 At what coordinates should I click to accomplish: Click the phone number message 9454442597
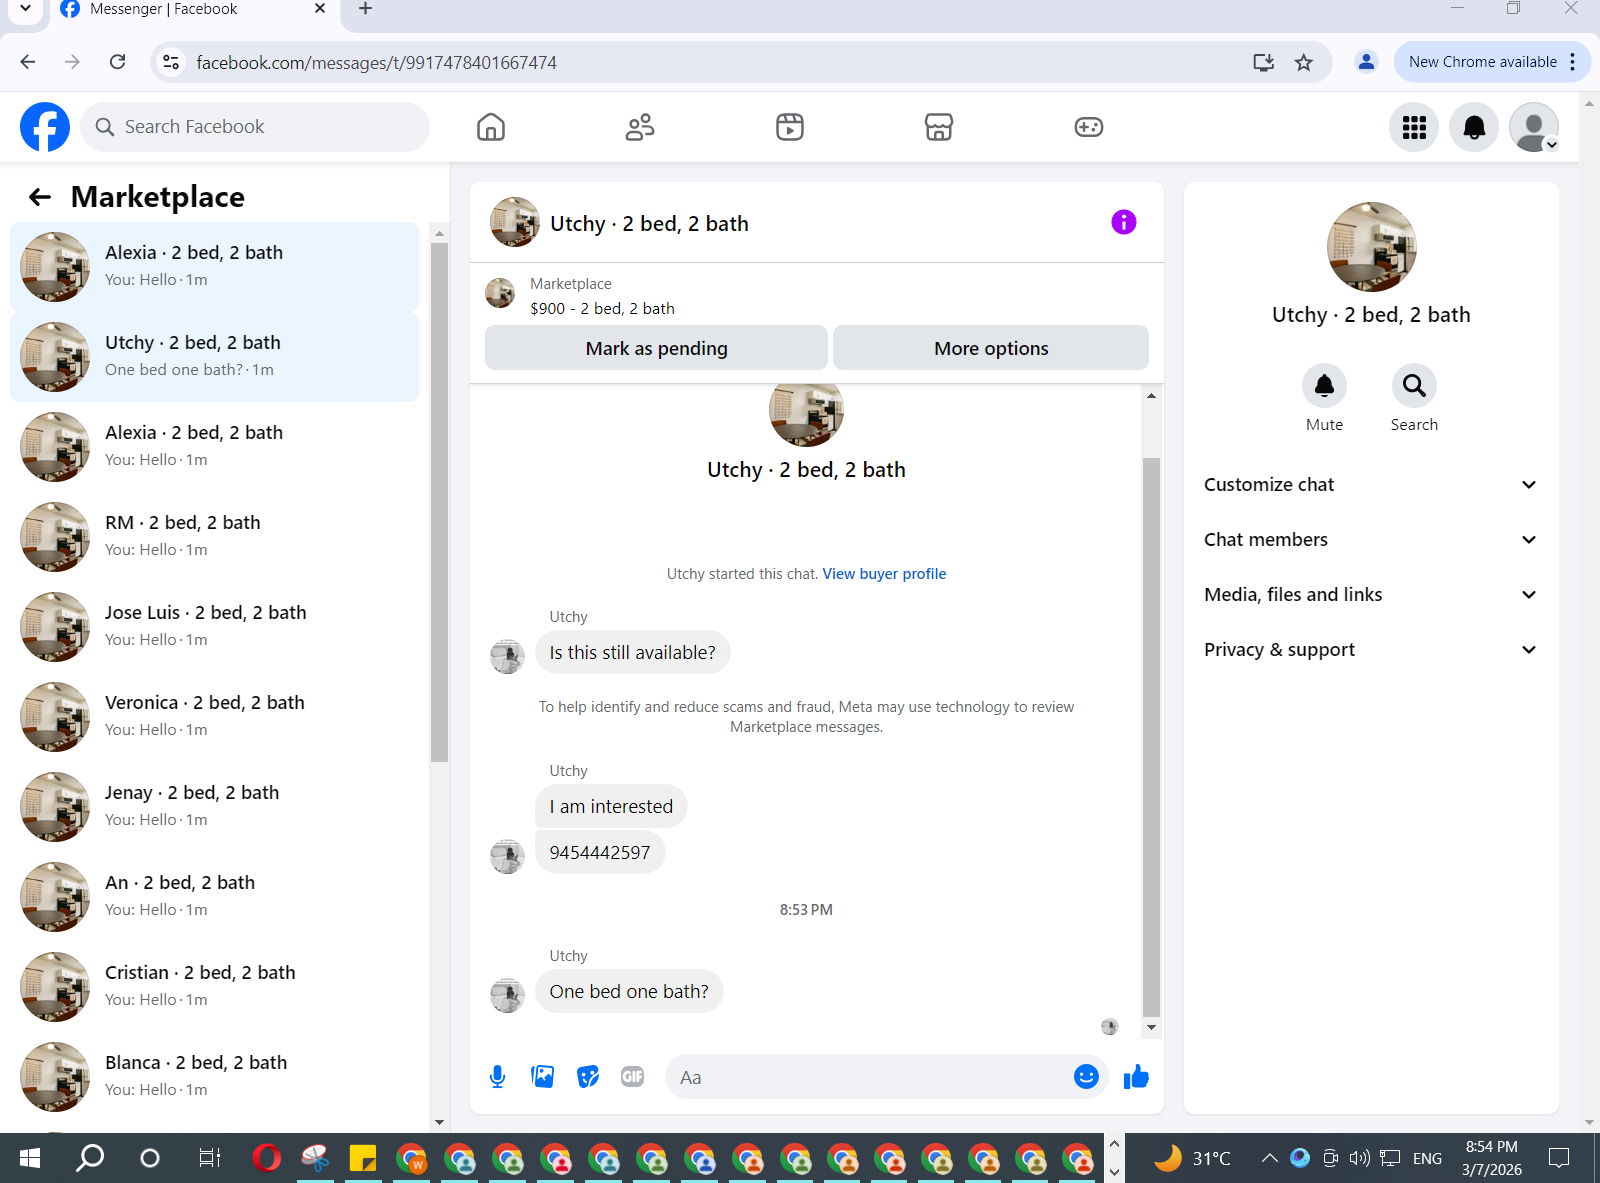pyautogui.click(x=600, y=853)
